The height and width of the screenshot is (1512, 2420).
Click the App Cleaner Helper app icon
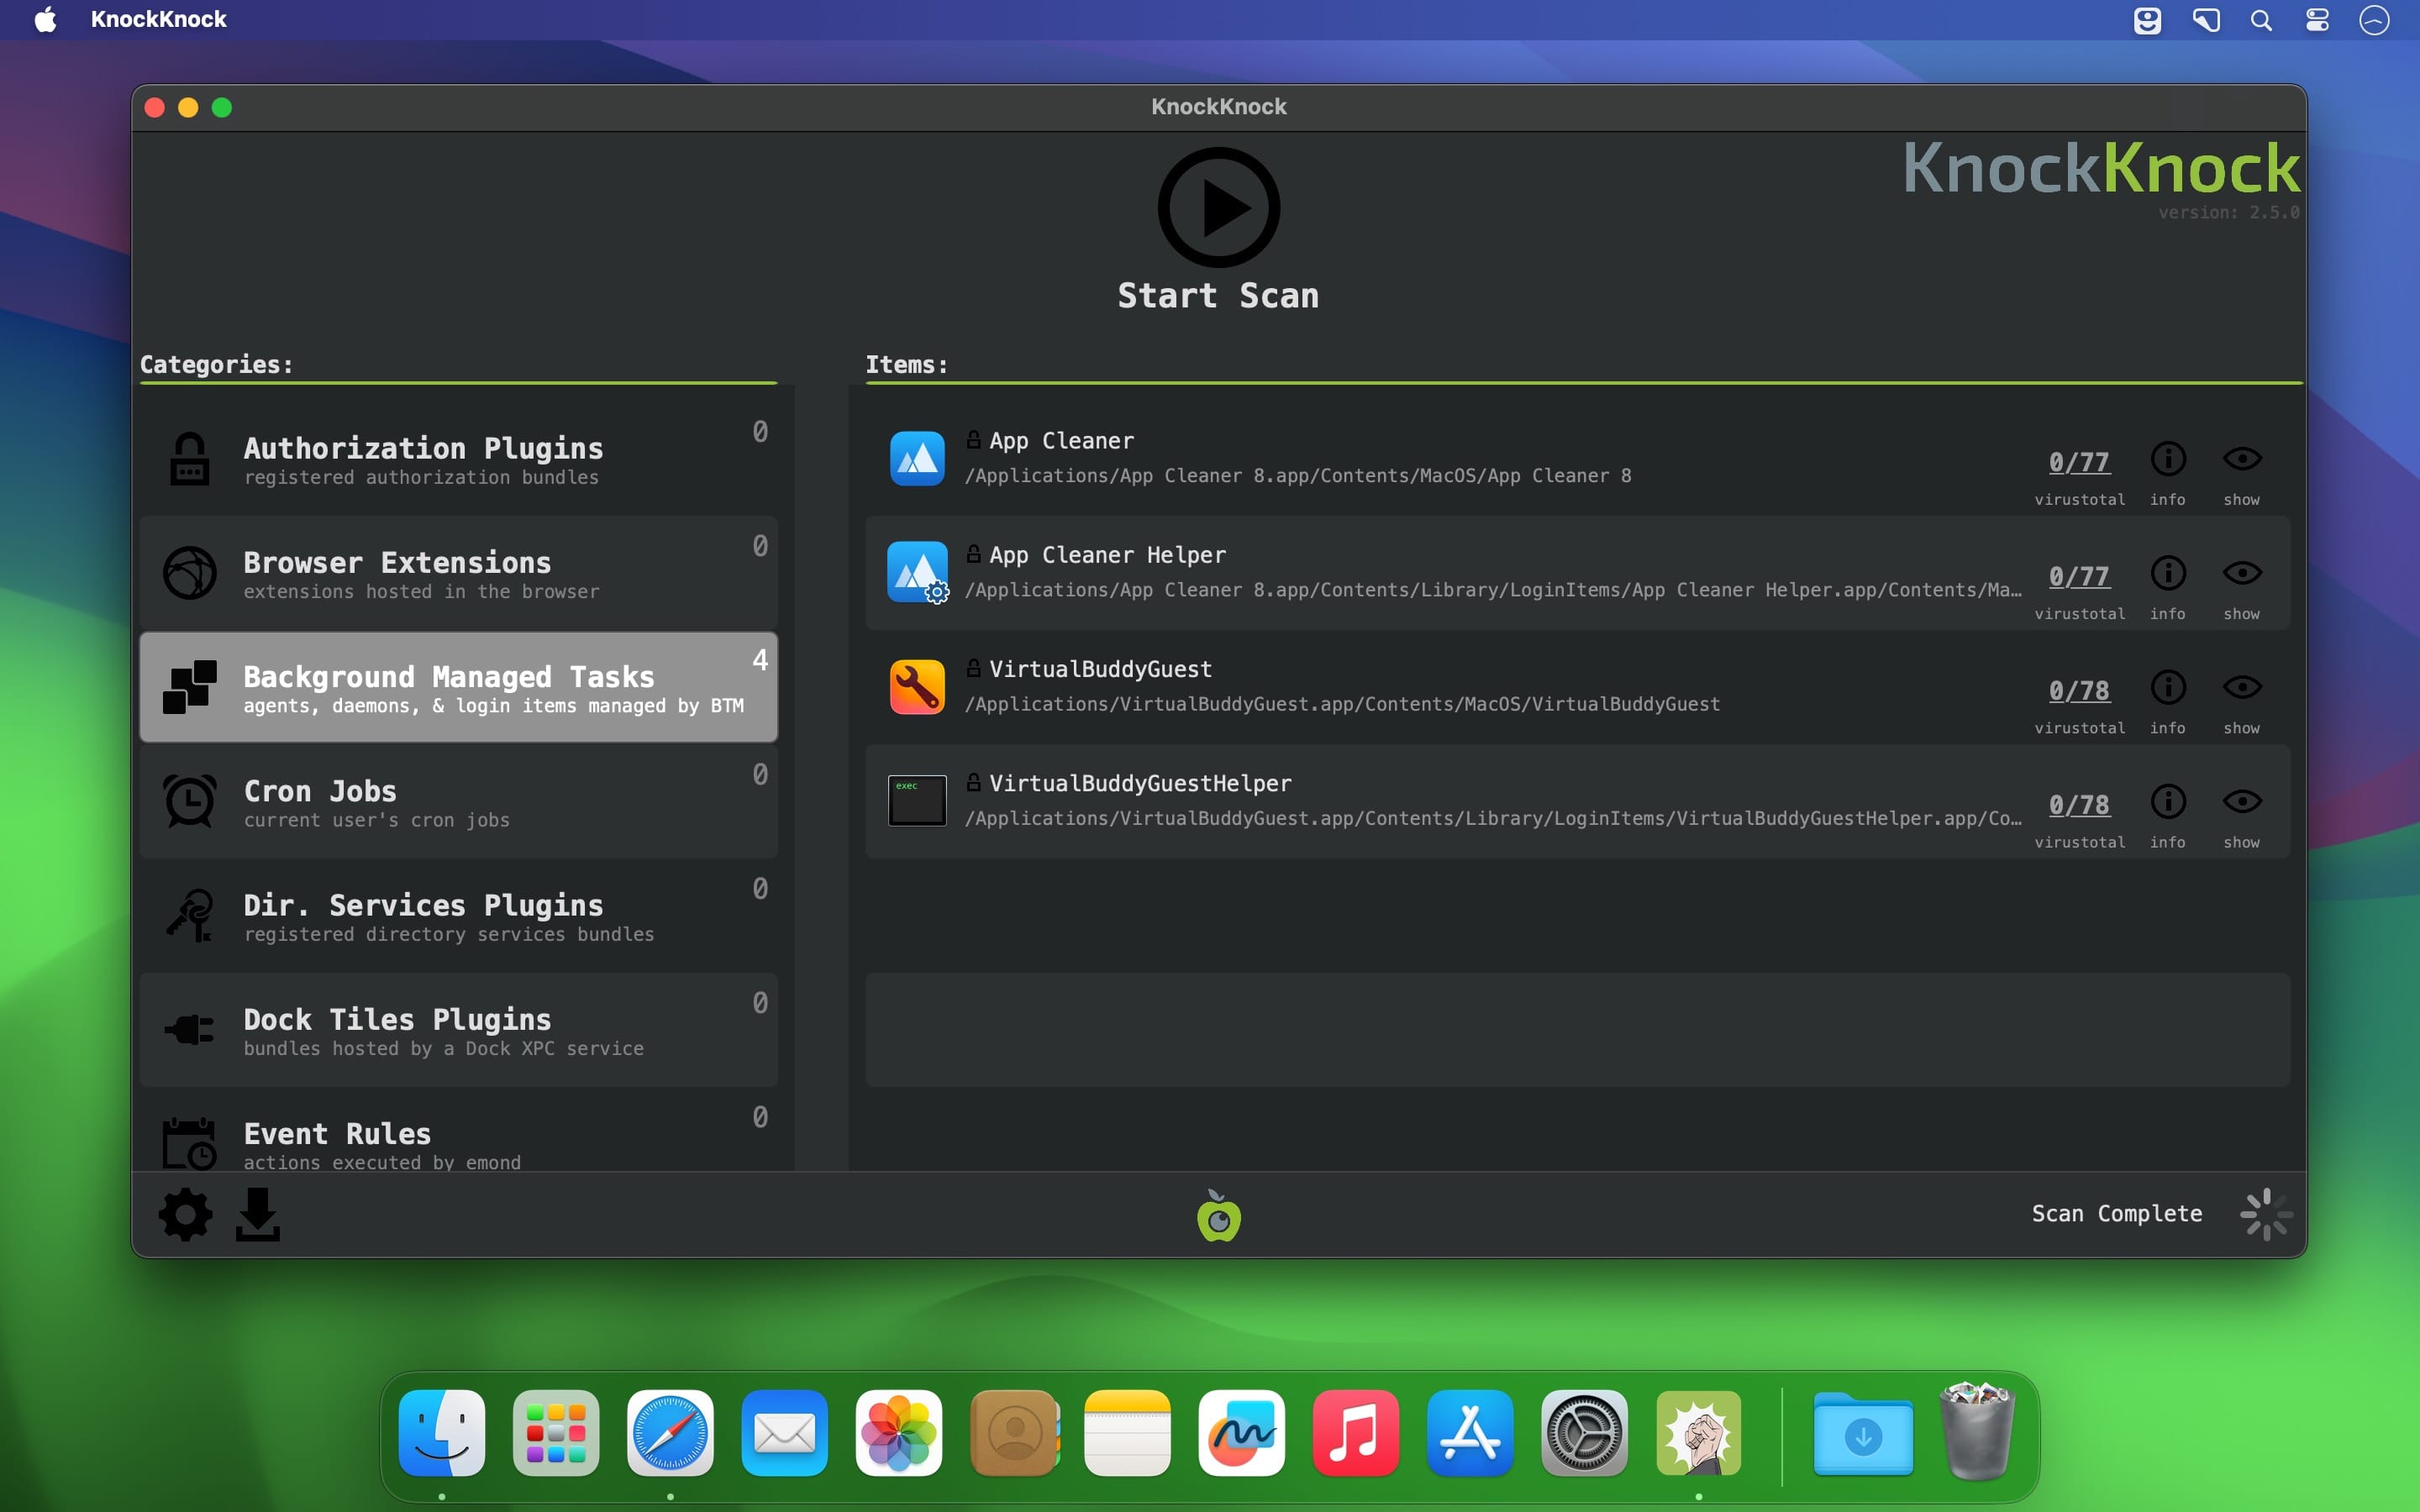917,573
